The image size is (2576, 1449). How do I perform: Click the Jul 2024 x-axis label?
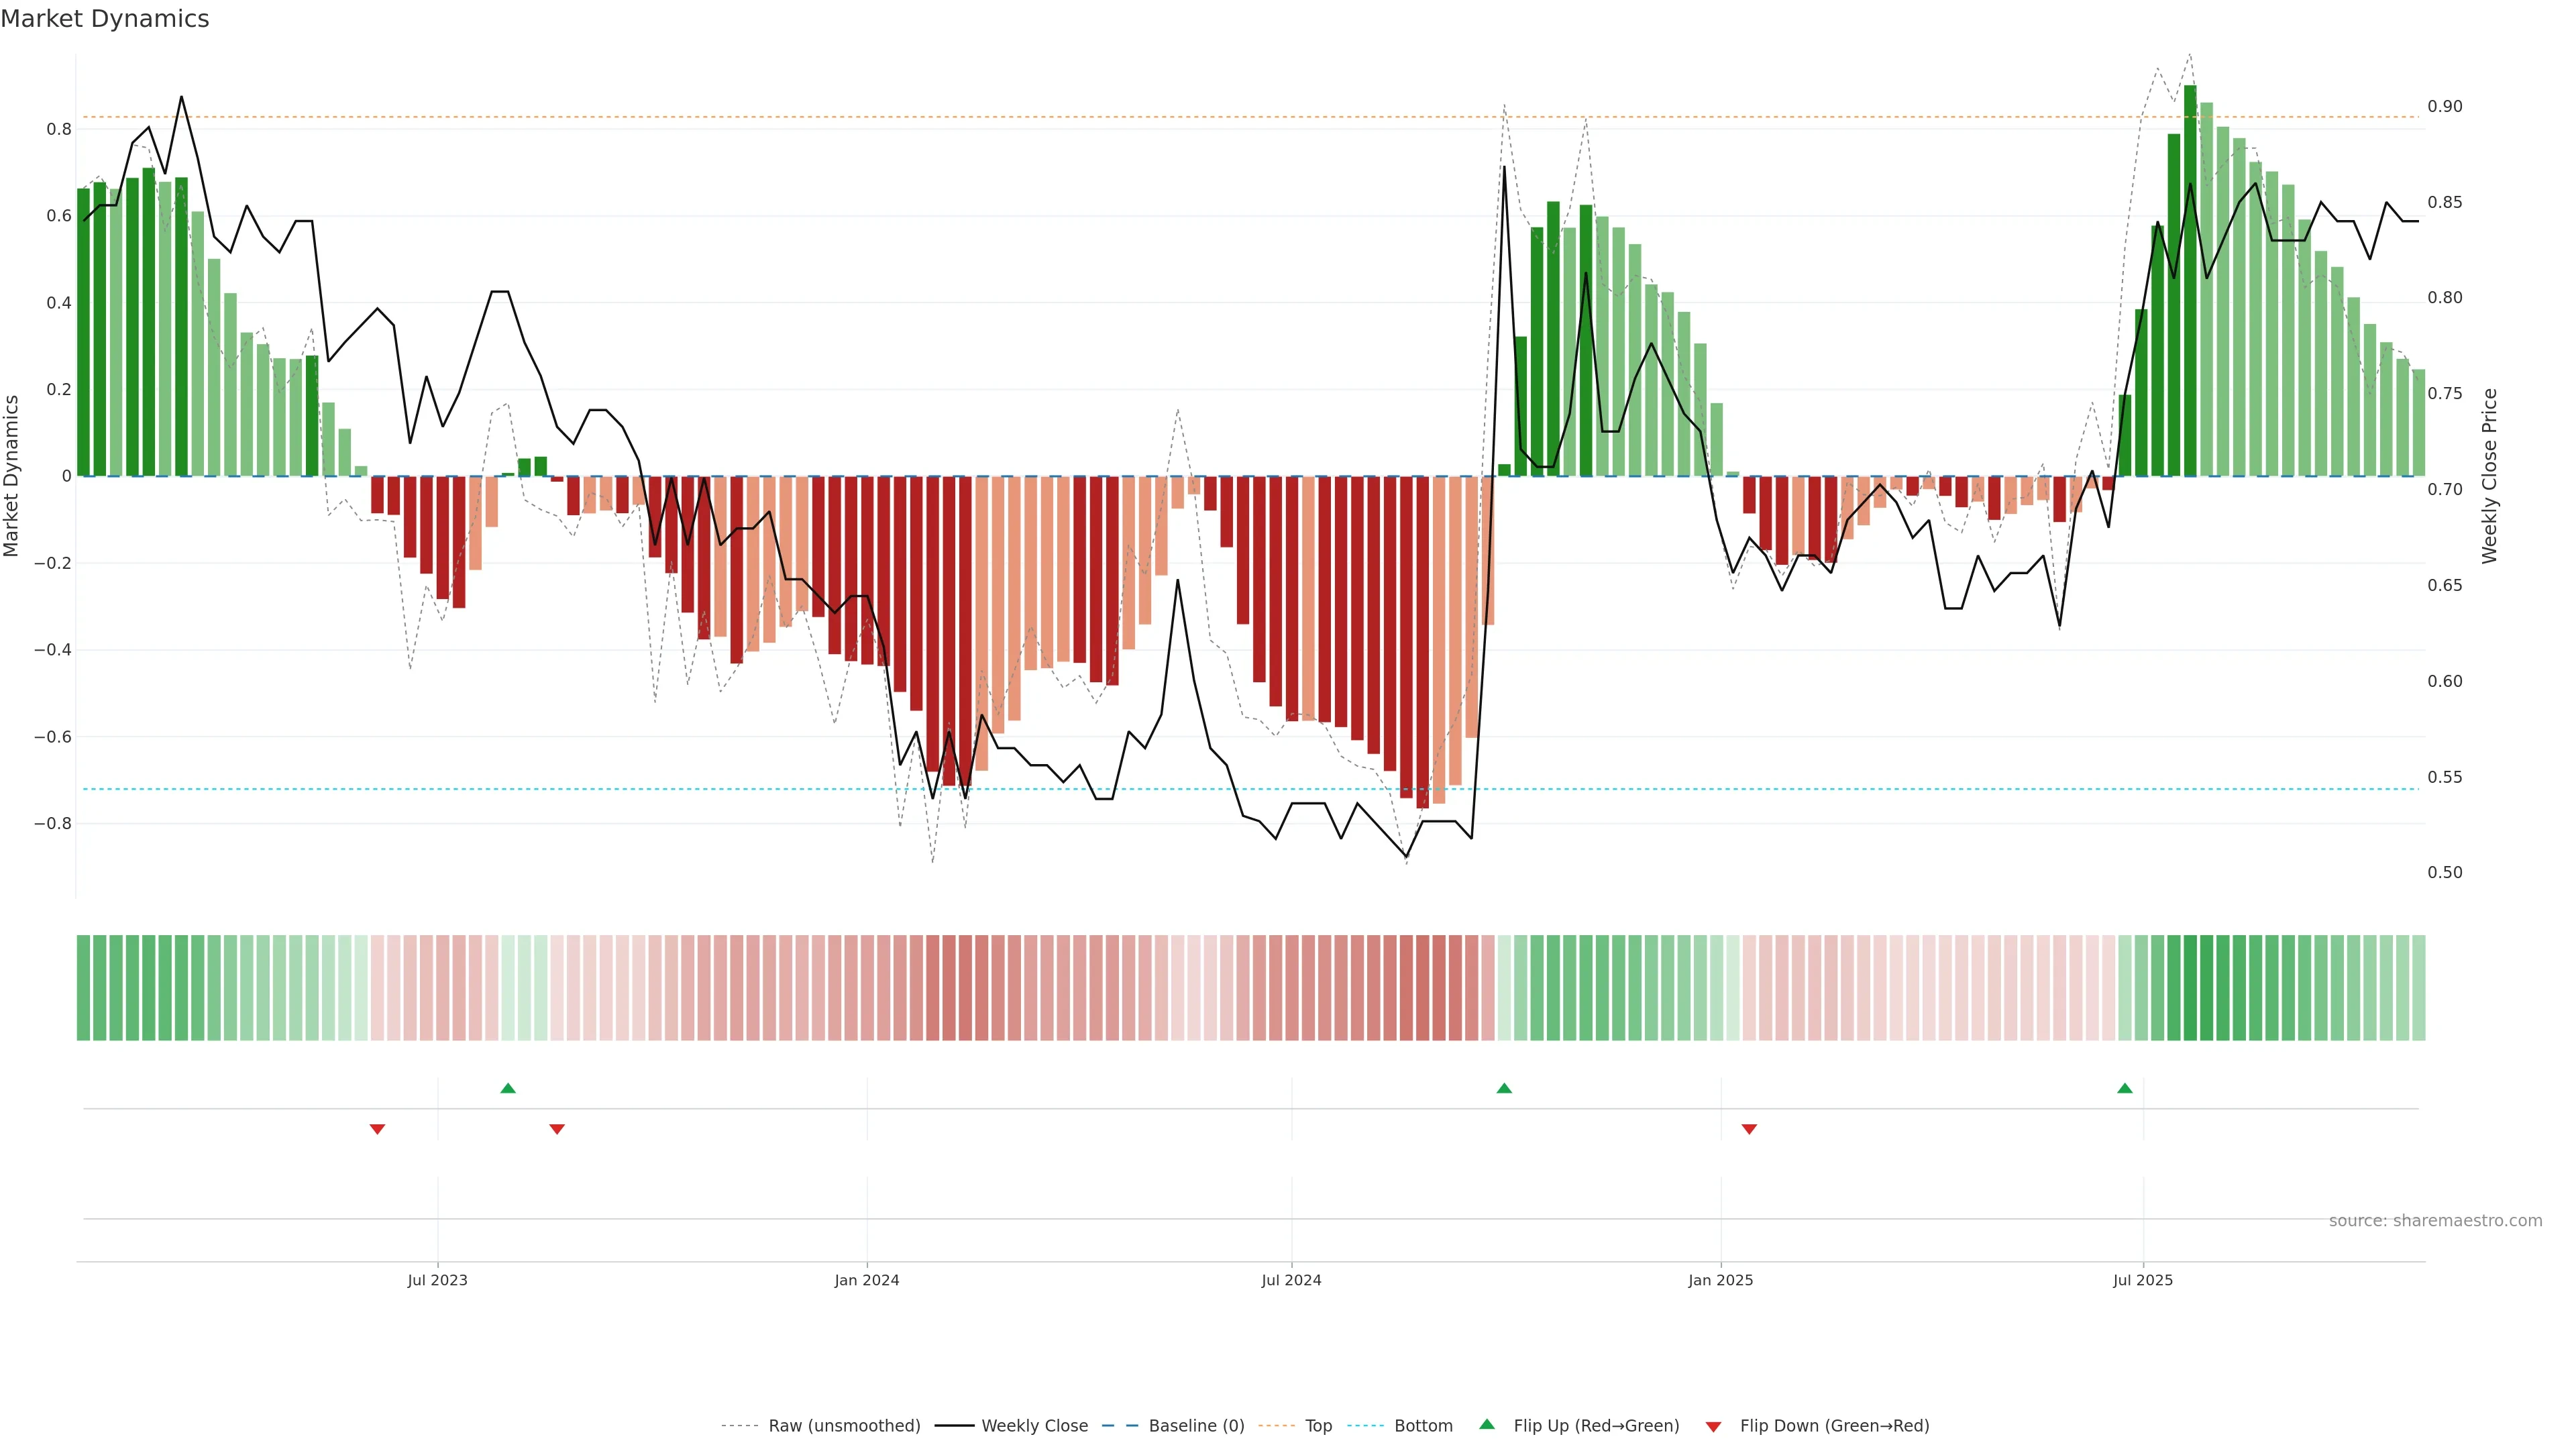point(1291,1280)
